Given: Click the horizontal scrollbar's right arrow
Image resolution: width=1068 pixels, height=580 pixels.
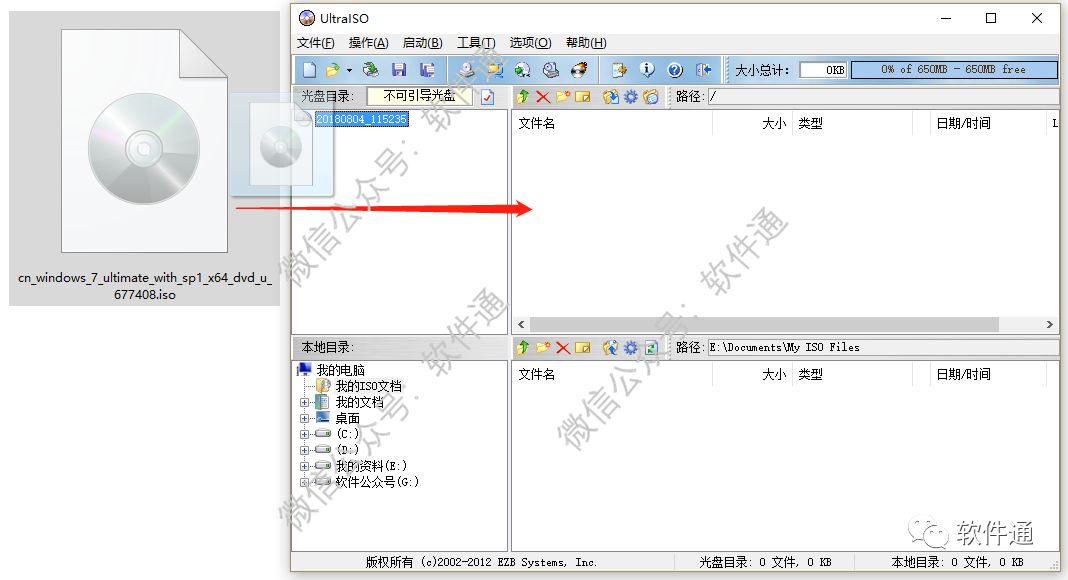Looking at the screenshot, I should [1050, 325].
